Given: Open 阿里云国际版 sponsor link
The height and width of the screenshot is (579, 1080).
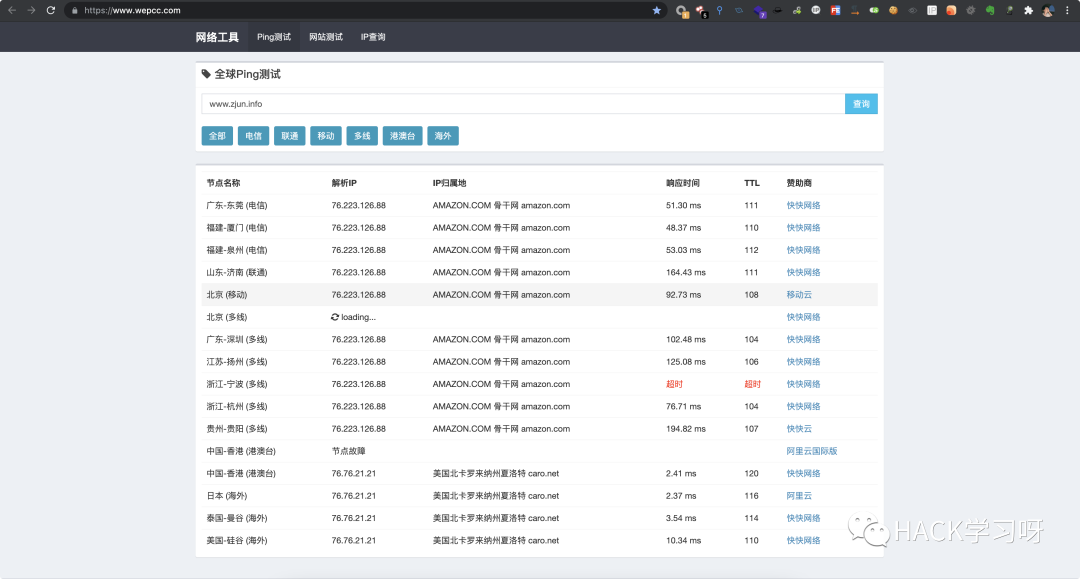Looking at the screenshot, I should (x=811, y=451).
